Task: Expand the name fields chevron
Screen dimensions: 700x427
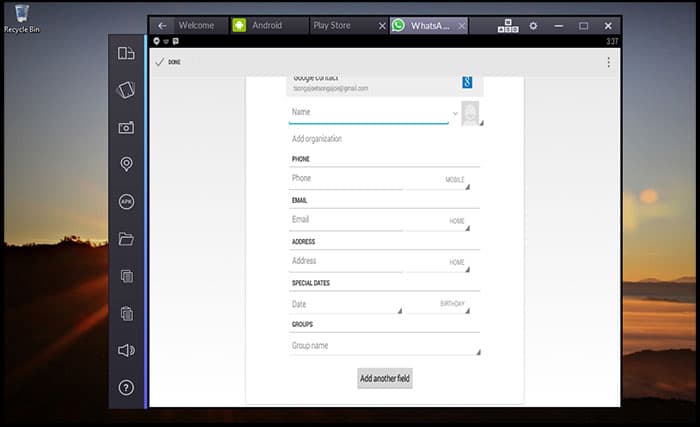Action: [x=455, y=113]
